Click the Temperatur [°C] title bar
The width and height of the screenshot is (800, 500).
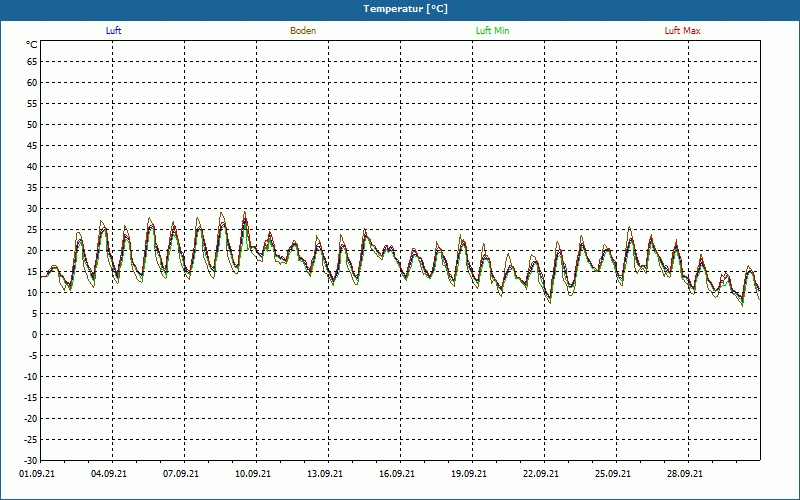coord(400,9)
